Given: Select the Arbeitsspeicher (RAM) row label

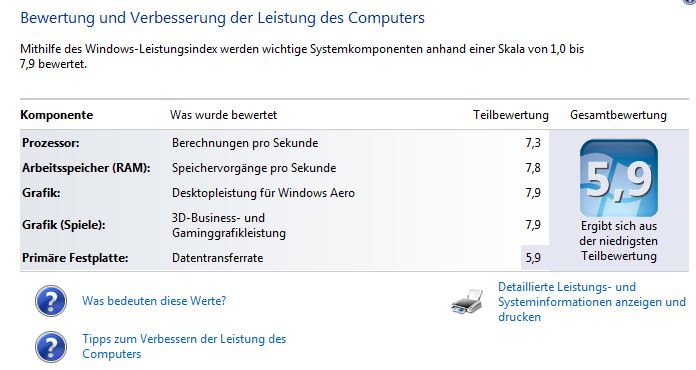Looking at the screenshot, I should tap(86, 168).
